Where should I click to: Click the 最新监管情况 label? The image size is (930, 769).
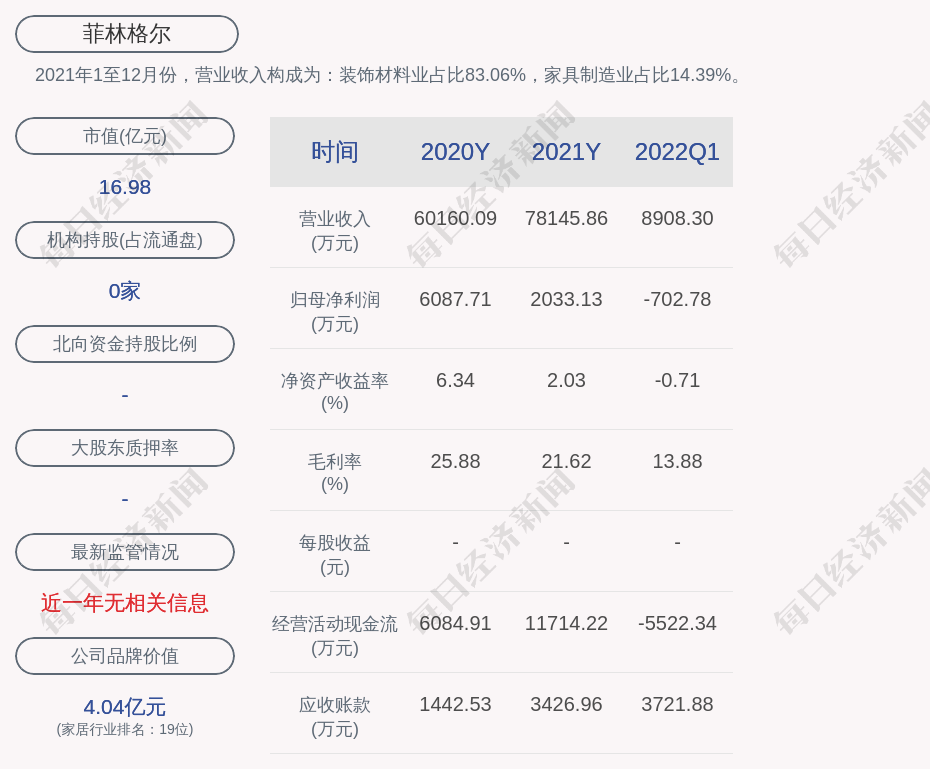[125, 552]
